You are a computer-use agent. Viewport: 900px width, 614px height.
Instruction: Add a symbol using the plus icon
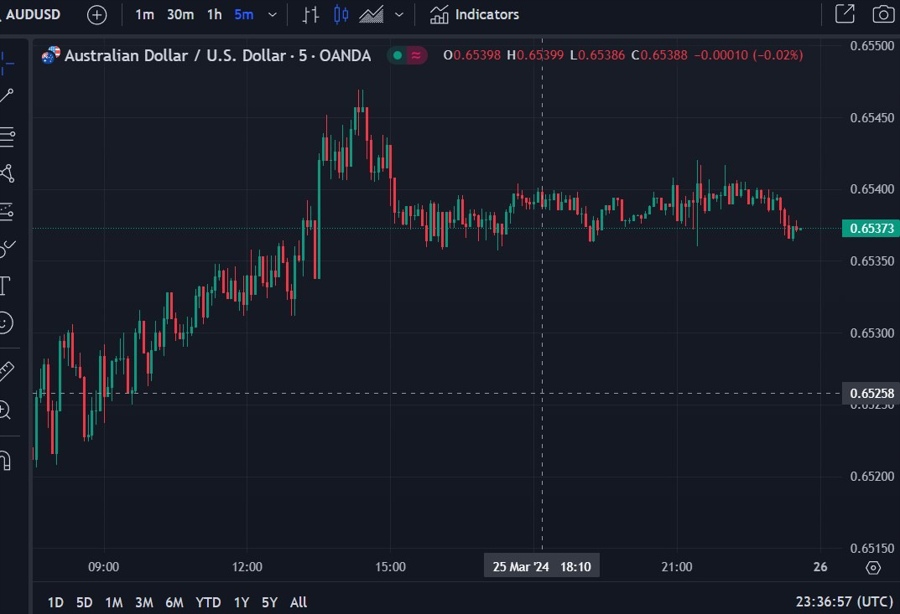[95, 14]
